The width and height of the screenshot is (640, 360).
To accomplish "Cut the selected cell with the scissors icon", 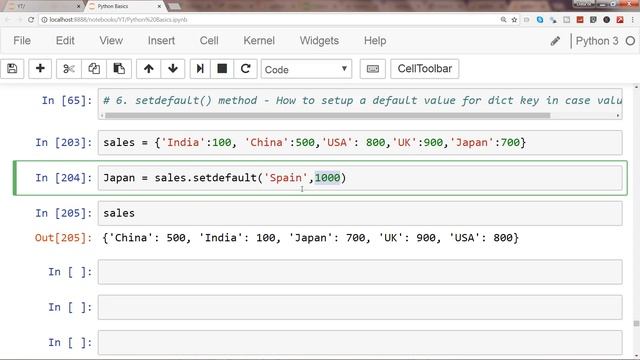I will [69, 69].
